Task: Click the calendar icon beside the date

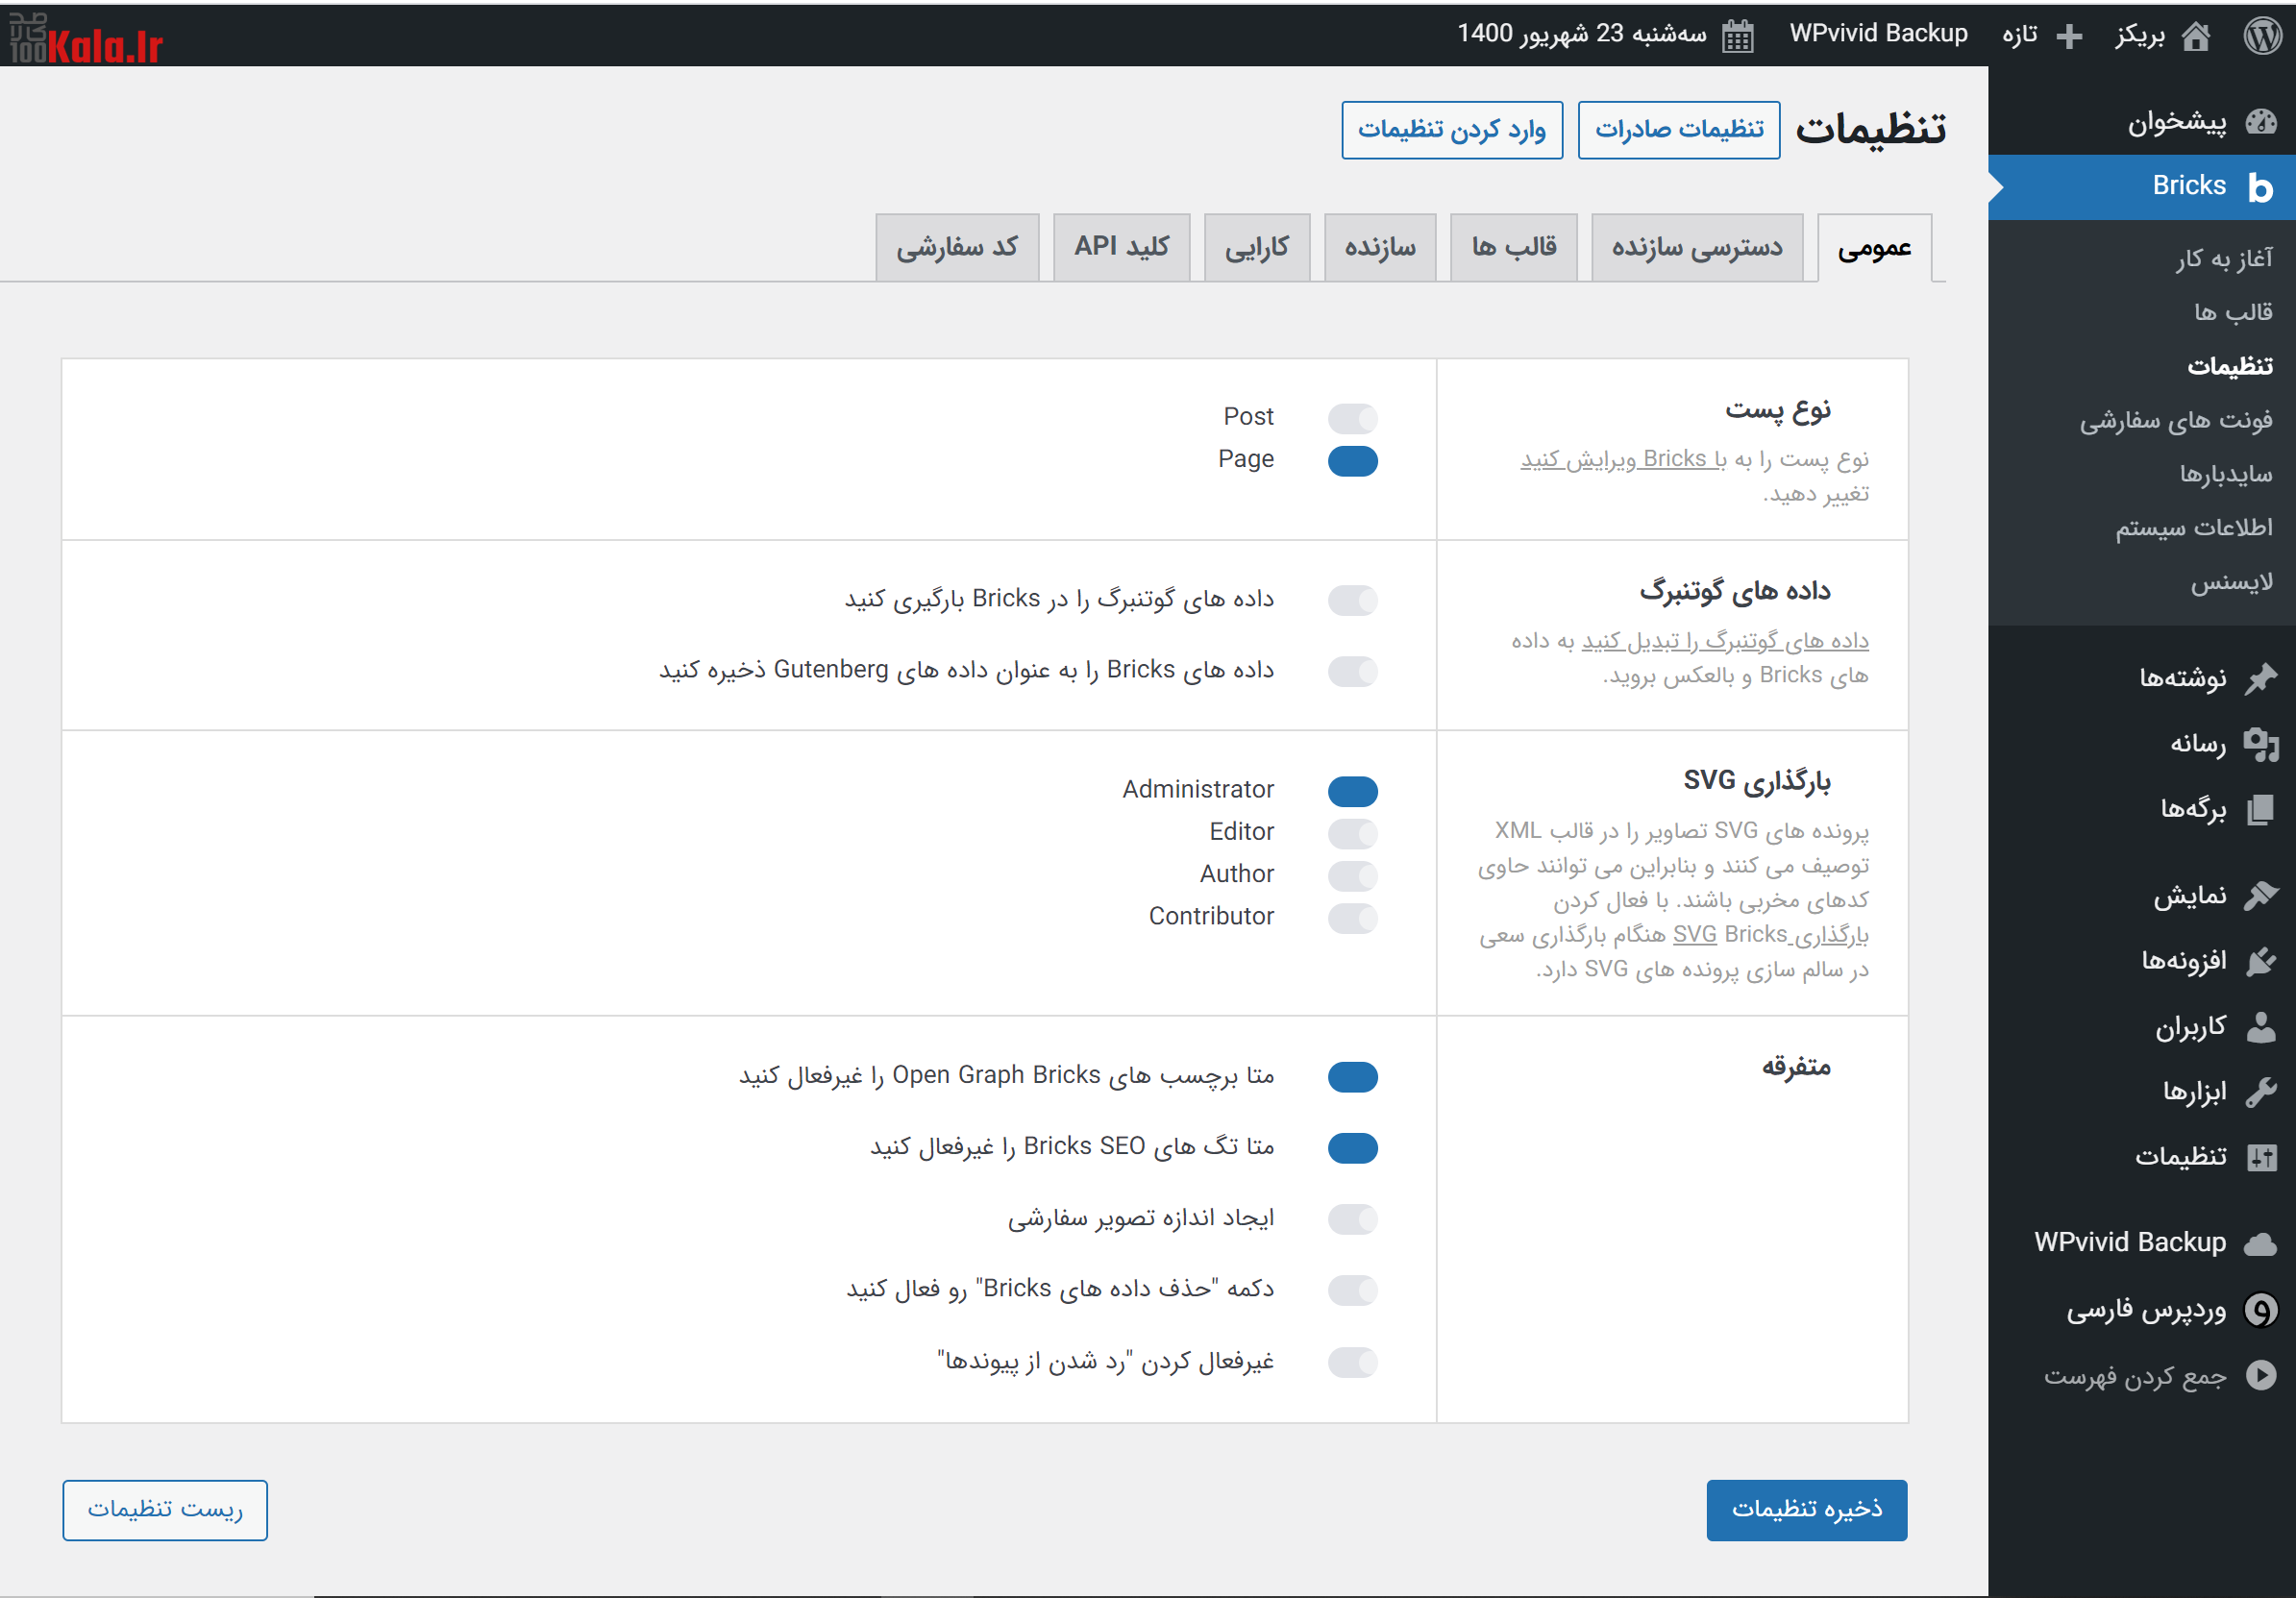Action: (1737, 36)
